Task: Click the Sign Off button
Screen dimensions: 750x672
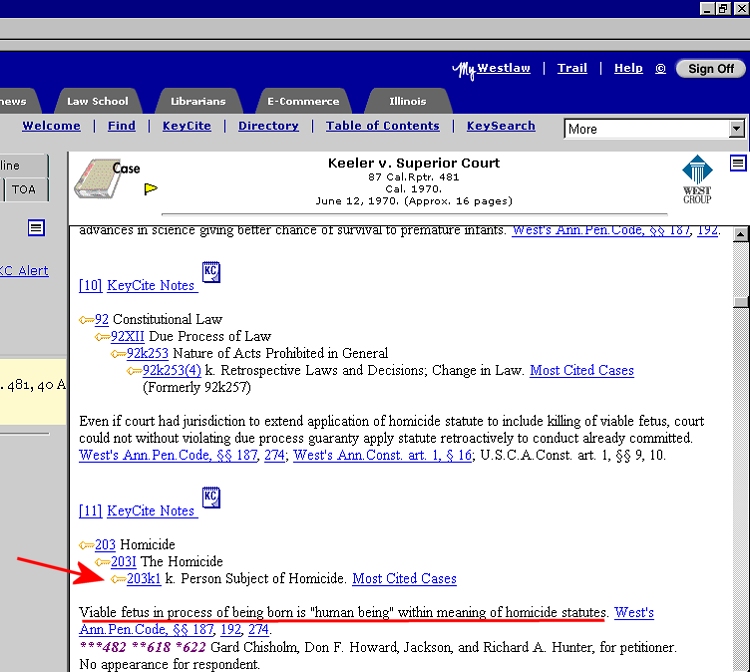Action: (711, 69)
